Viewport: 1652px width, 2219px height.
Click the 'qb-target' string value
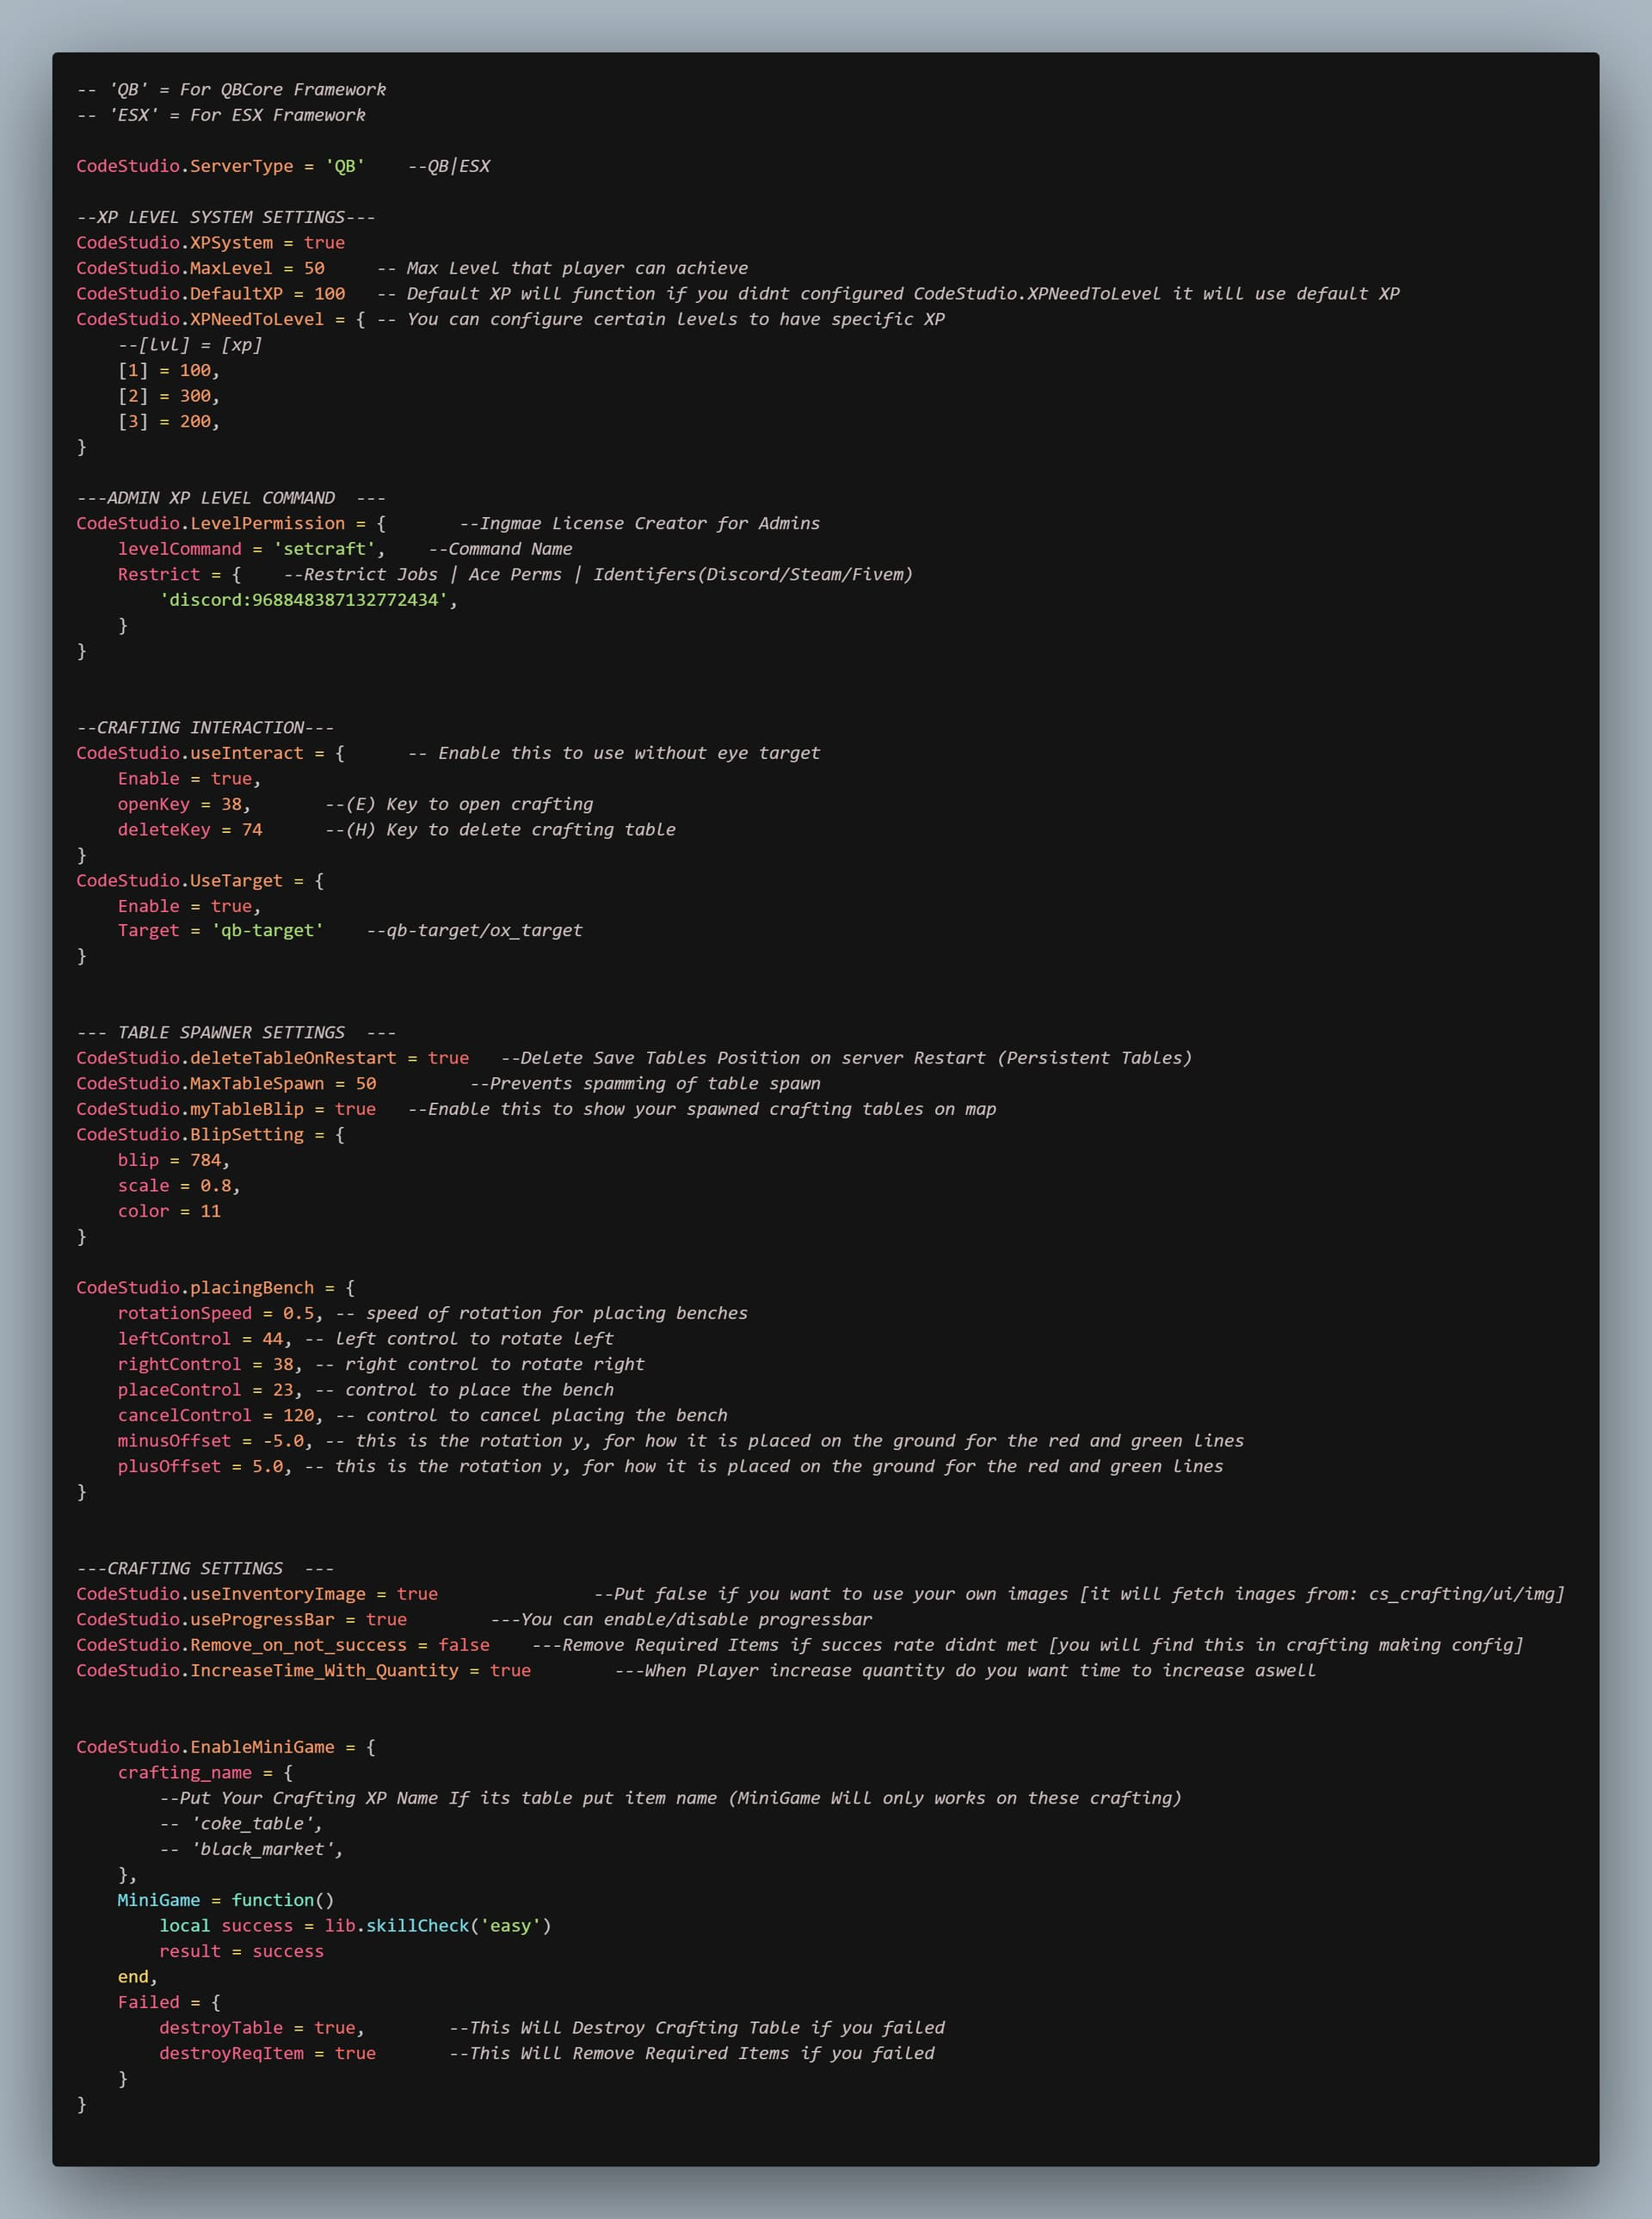[x=267, y=931]
